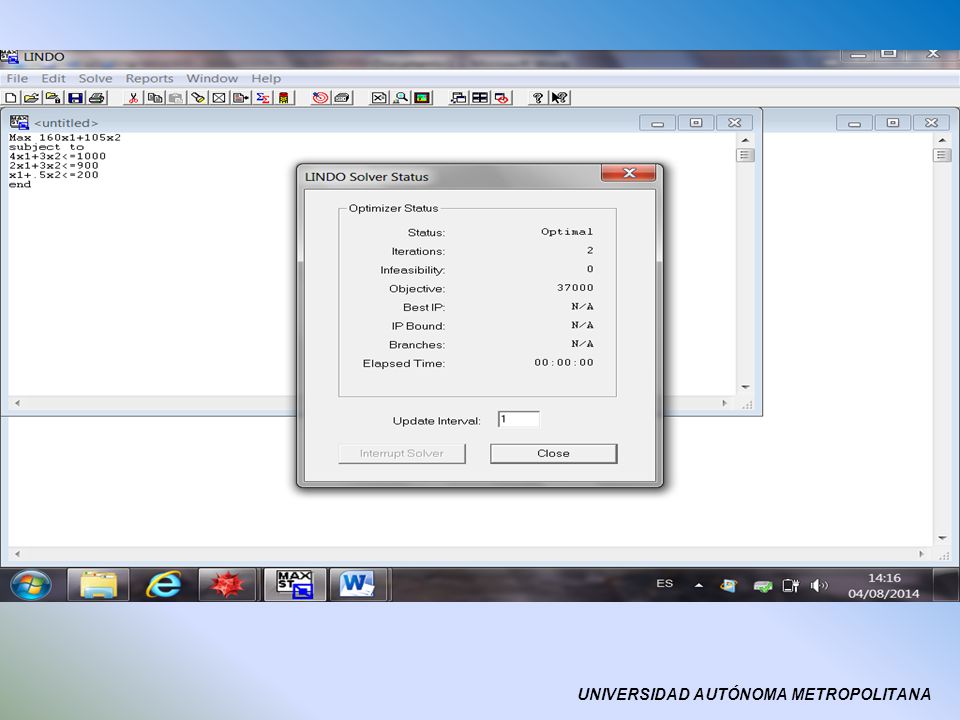Click the Elapsed Time value "00:00:00"
960x720 pixels.
564,362
